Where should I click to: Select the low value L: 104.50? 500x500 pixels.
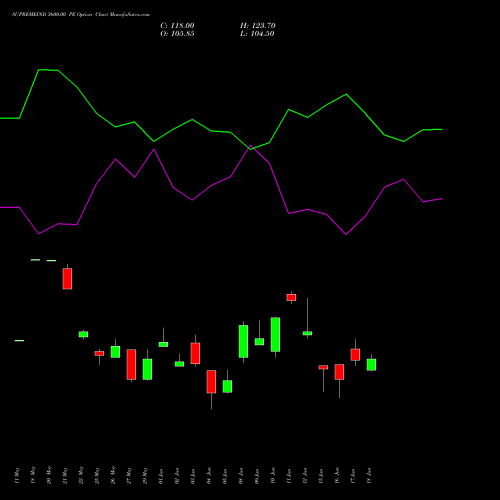257,34
